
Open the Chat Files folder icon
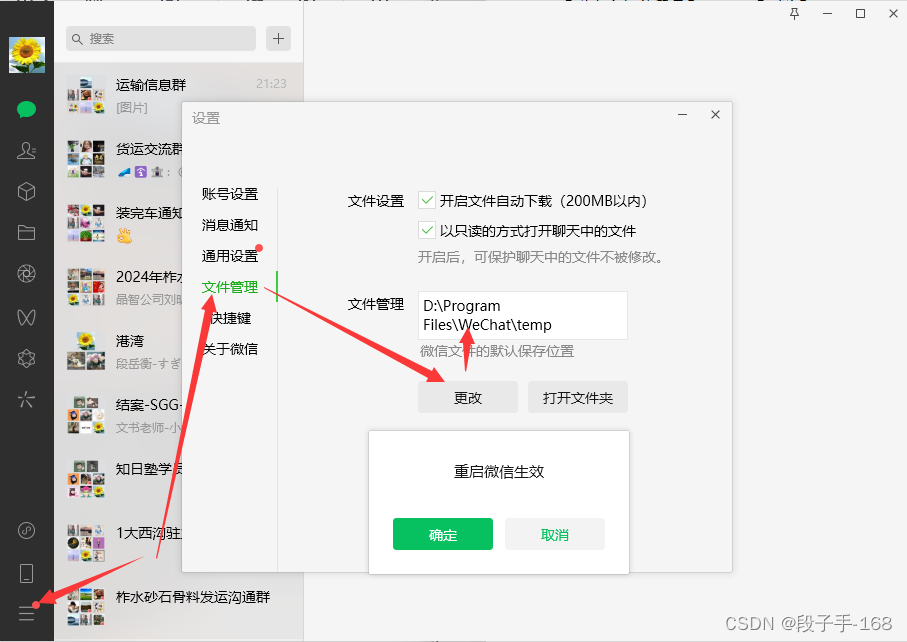[x=27, y=232]
